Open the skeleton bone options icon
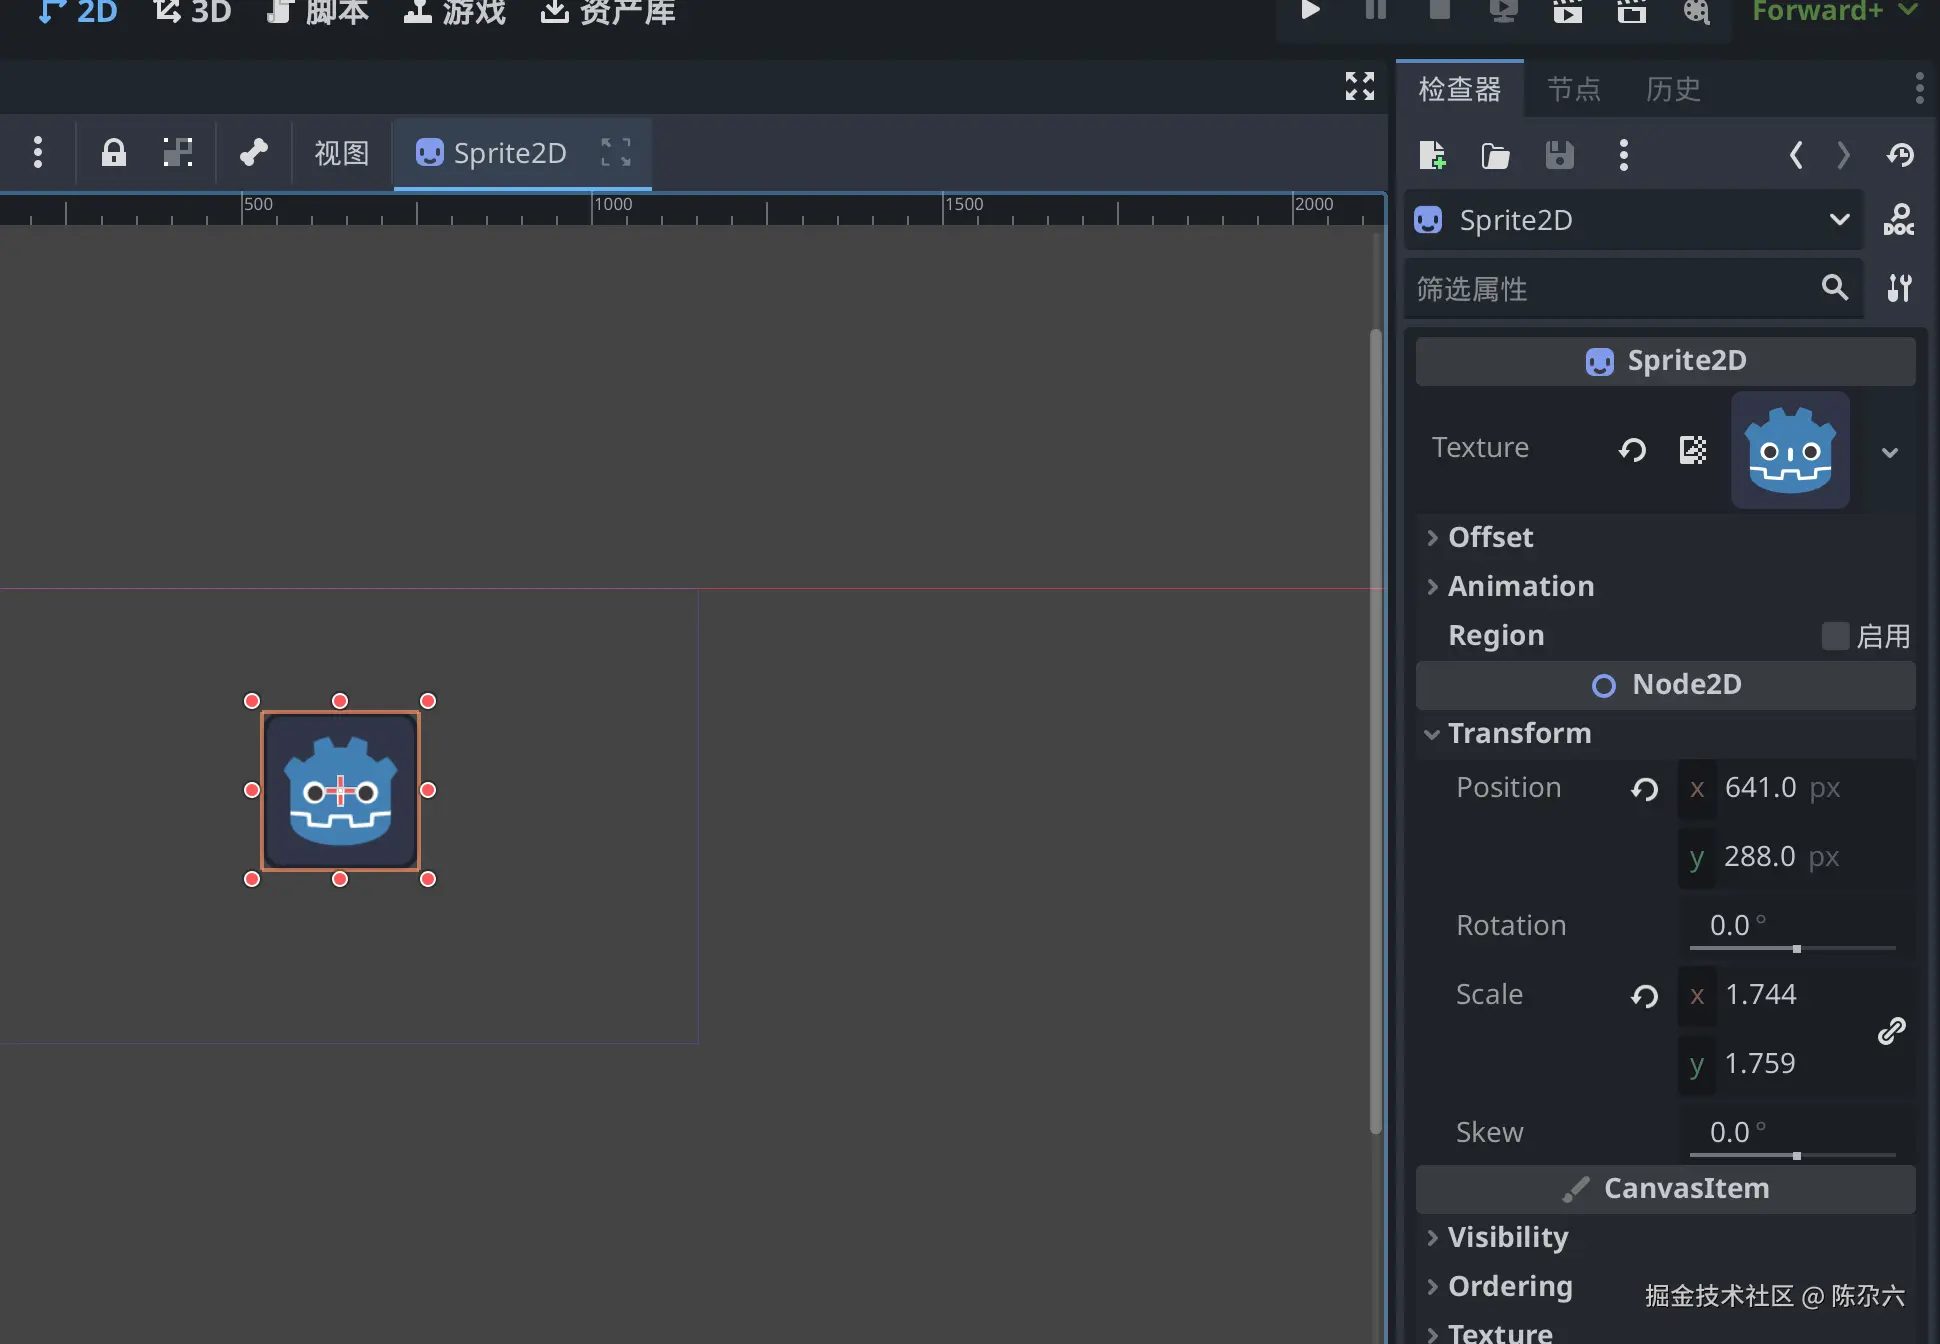 click(x=254, y=153)
